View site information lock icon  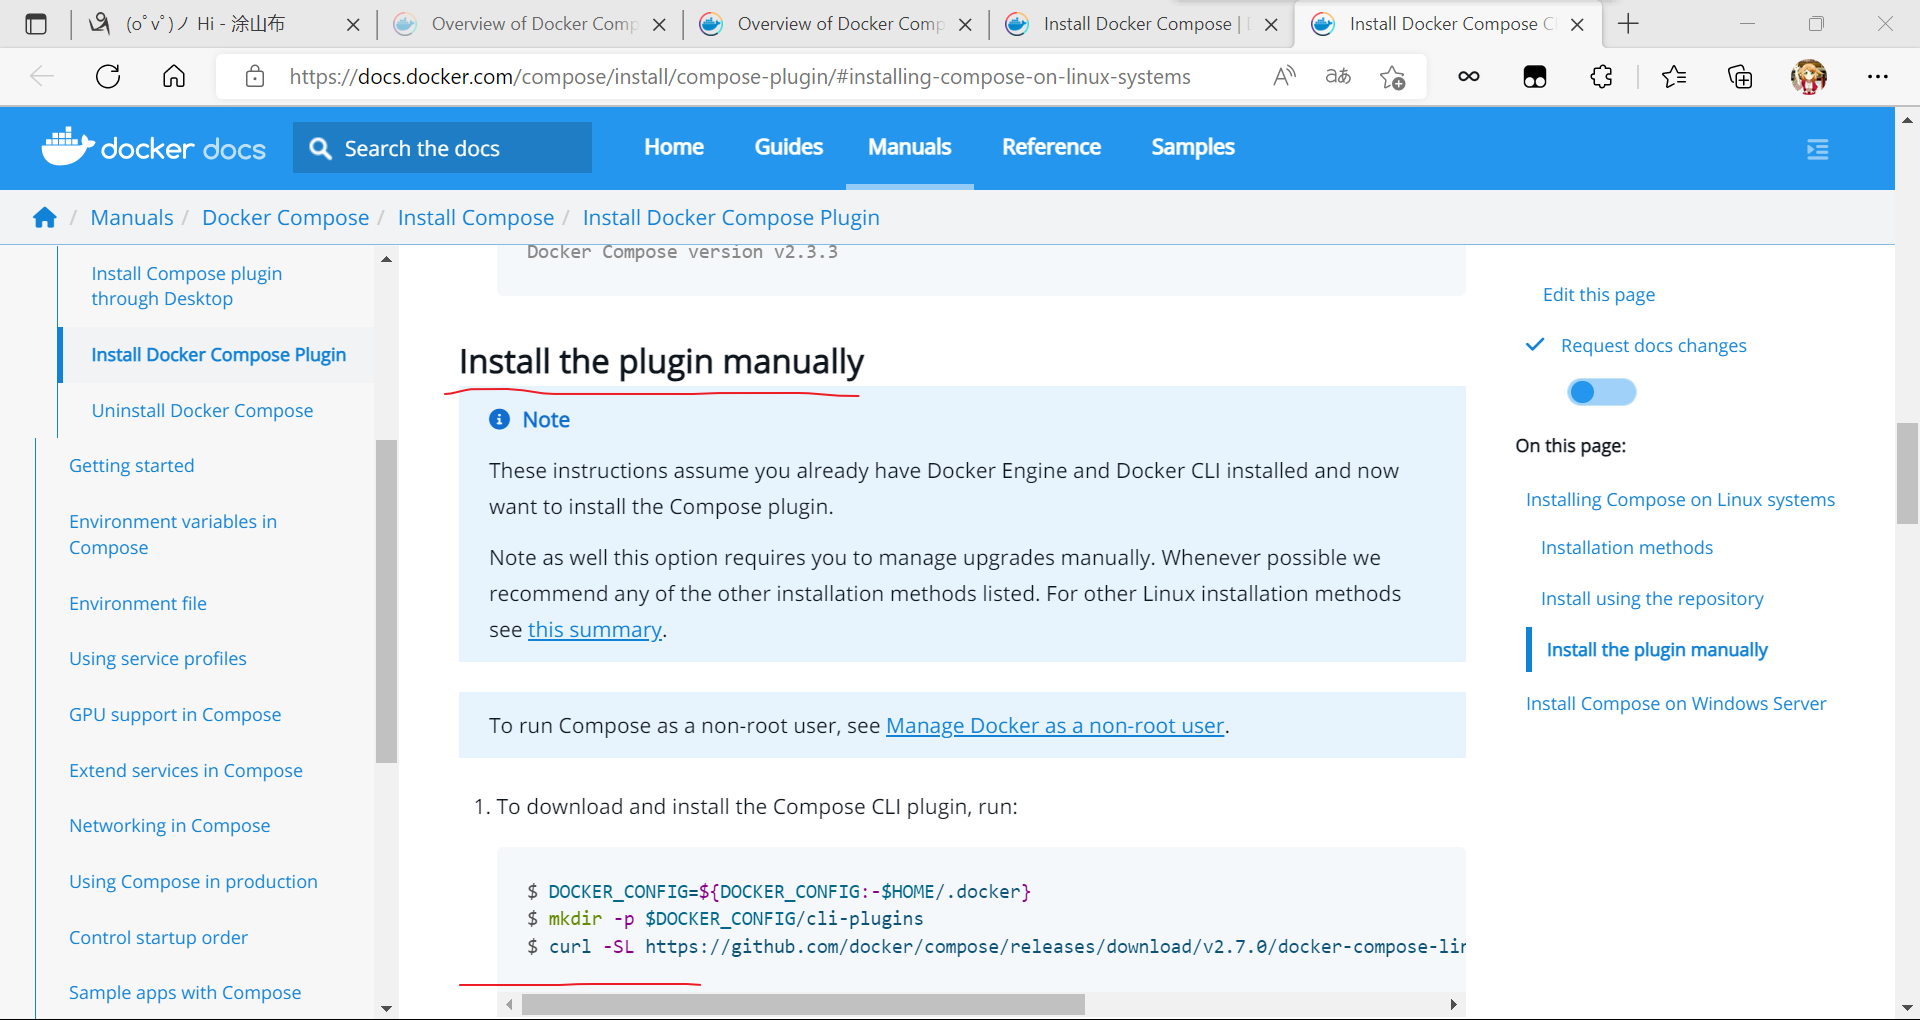255,76
